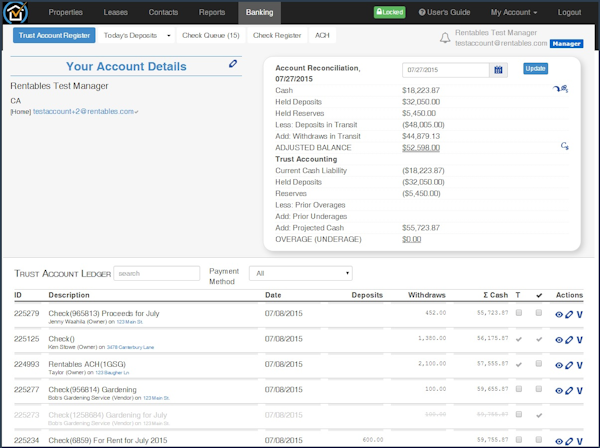Click T checkmark for transaction 225125
This screenshot has height=448, width=600.
click(x=519, y=339)
